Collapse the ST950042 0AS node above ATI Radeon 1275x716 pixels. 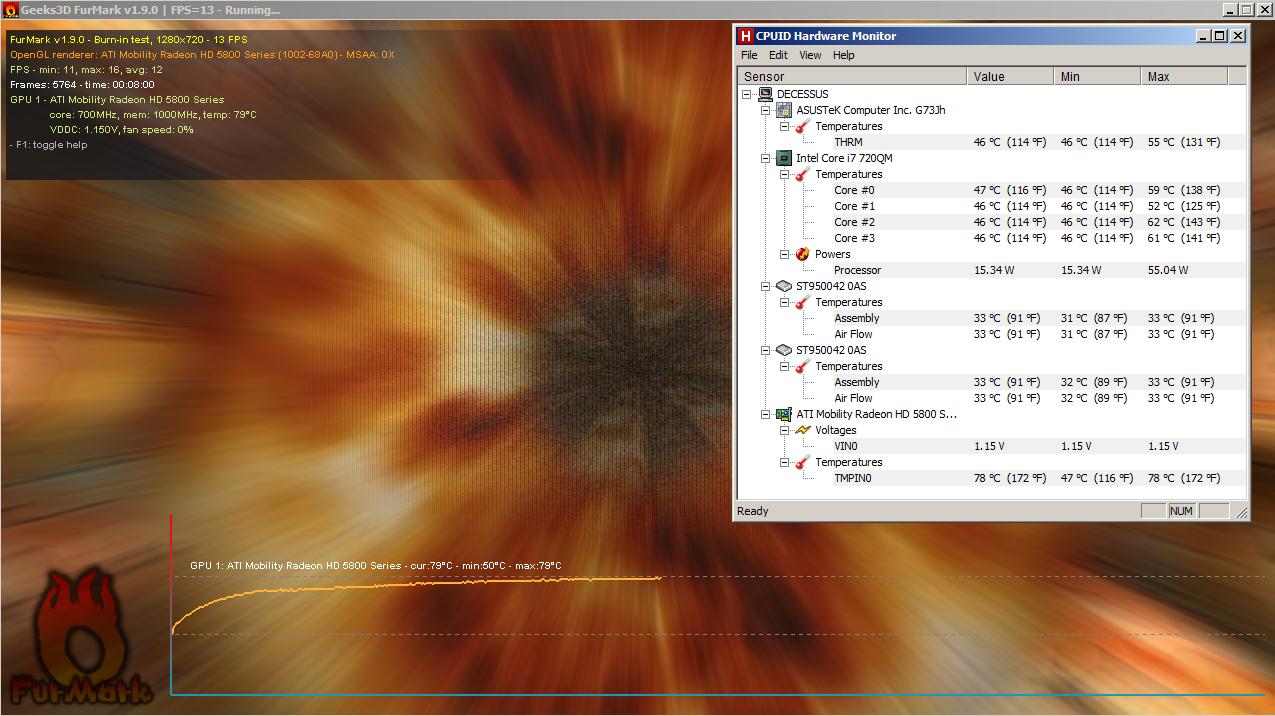point(766,350)
